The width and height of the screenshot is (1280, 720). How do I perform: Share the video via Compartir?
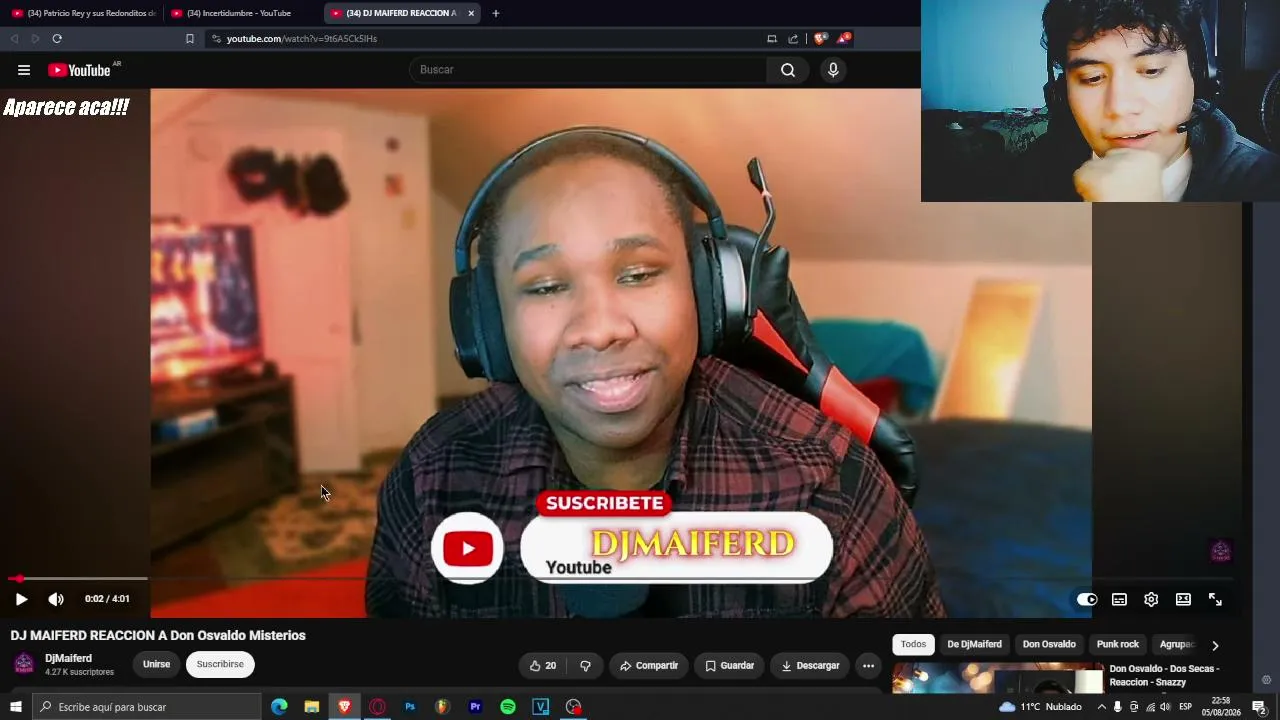(649, 666)
